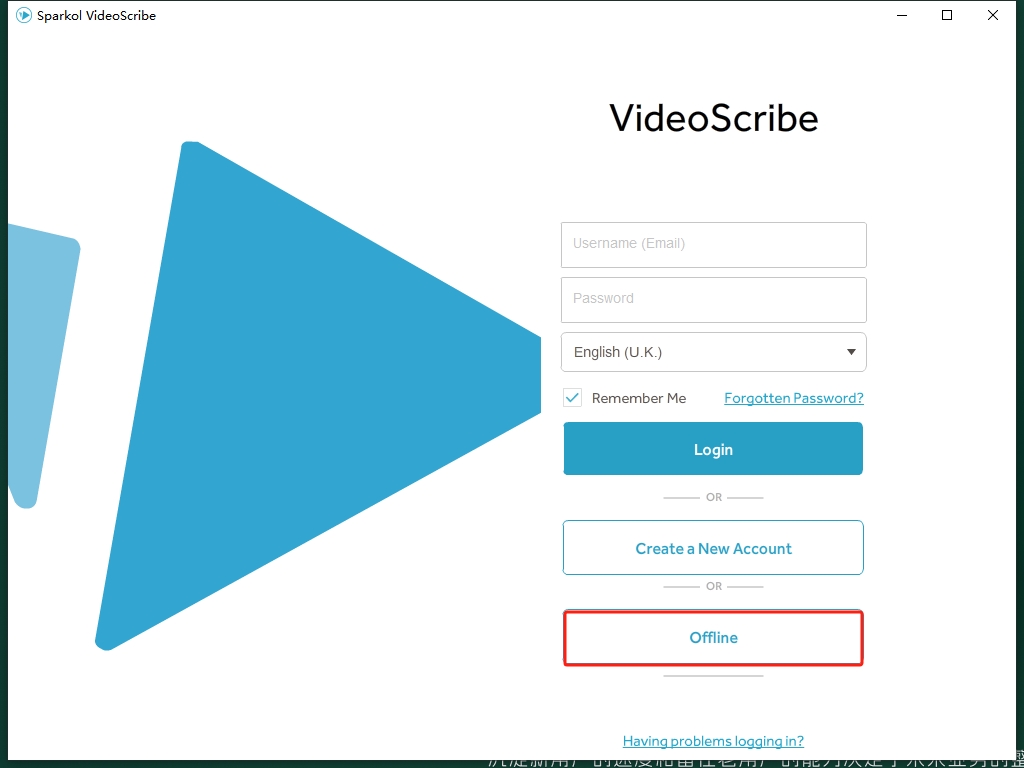Focus the Password input field
1024x768 pixels.
click(x=713, y=300)
